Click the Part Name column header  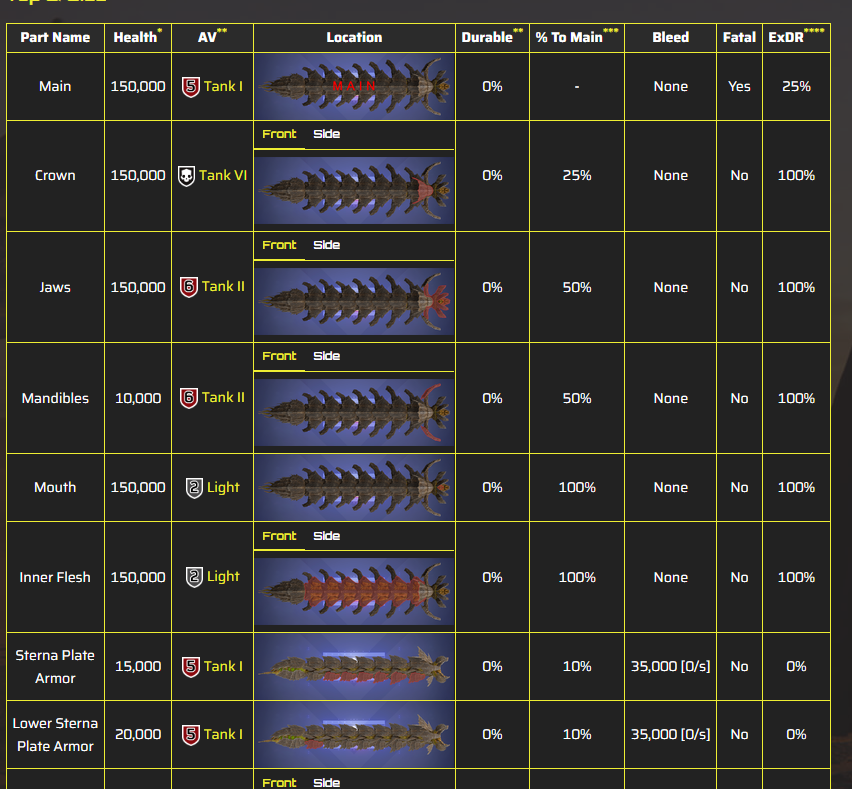pyautogui.click(x=55, y=37)
